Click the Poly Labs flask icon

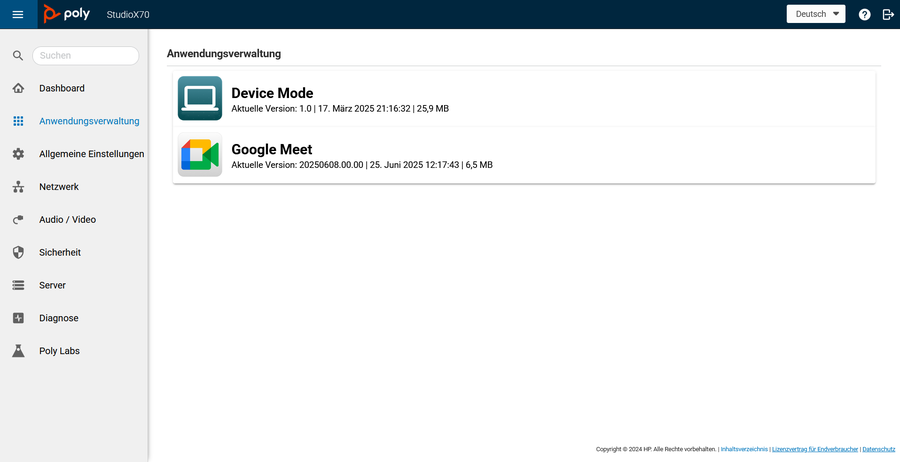point(18,351)
